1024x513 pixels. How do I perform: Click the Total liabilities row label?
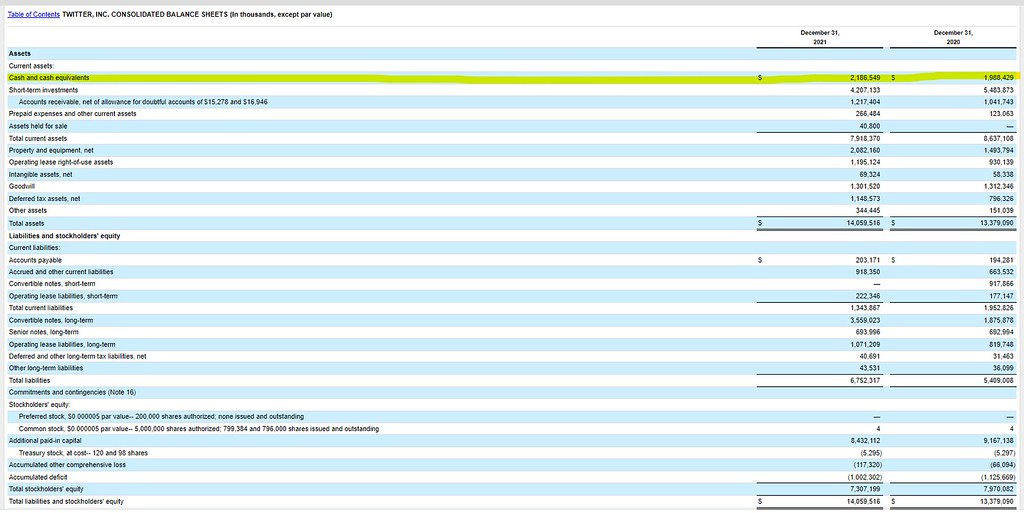(32, 380)
